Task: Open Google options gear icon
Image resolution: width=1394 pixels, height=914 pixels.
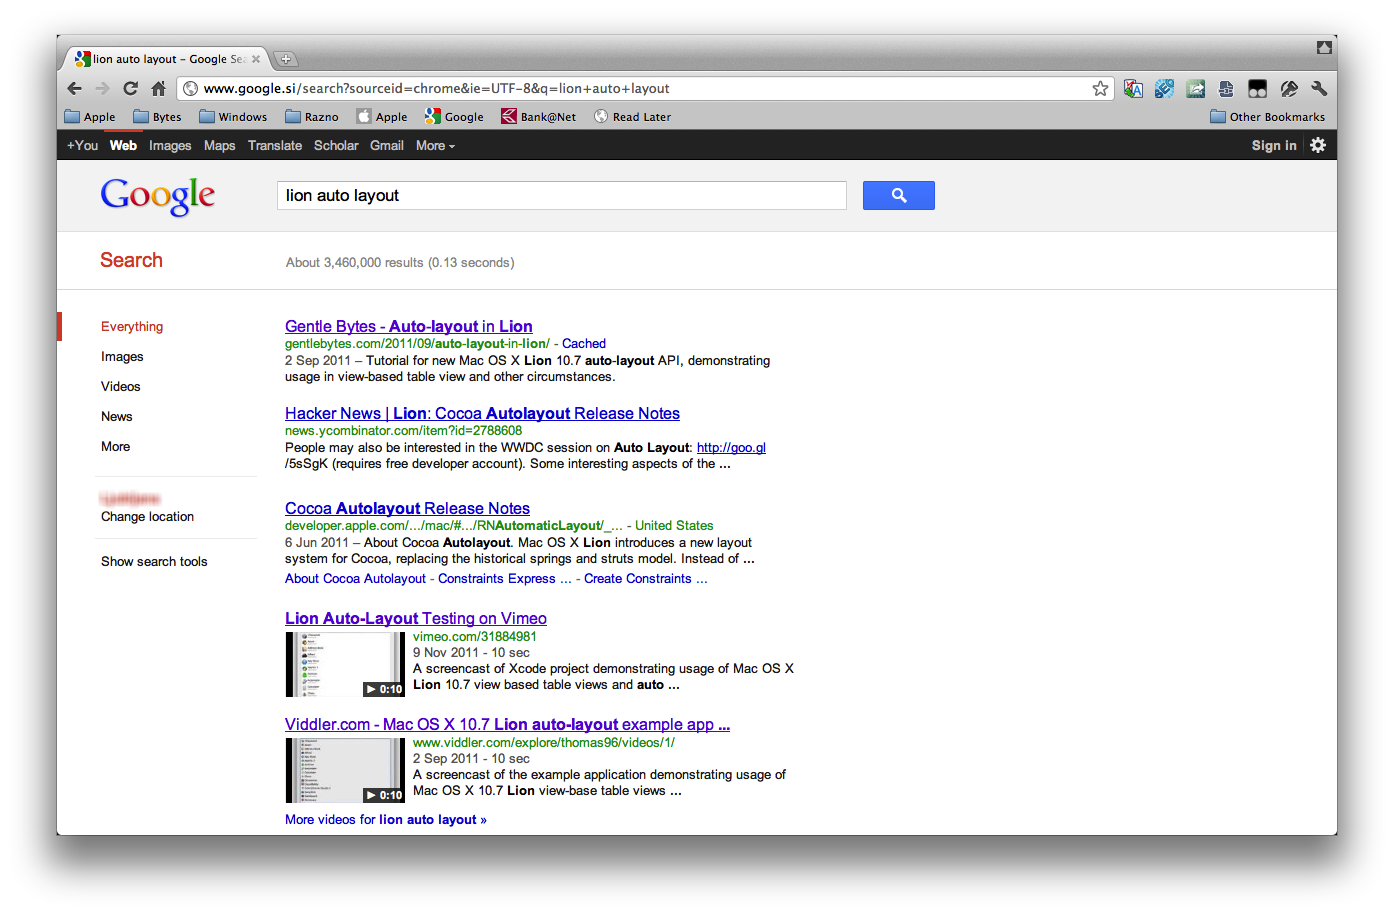Action: [x=1318, y=145]
